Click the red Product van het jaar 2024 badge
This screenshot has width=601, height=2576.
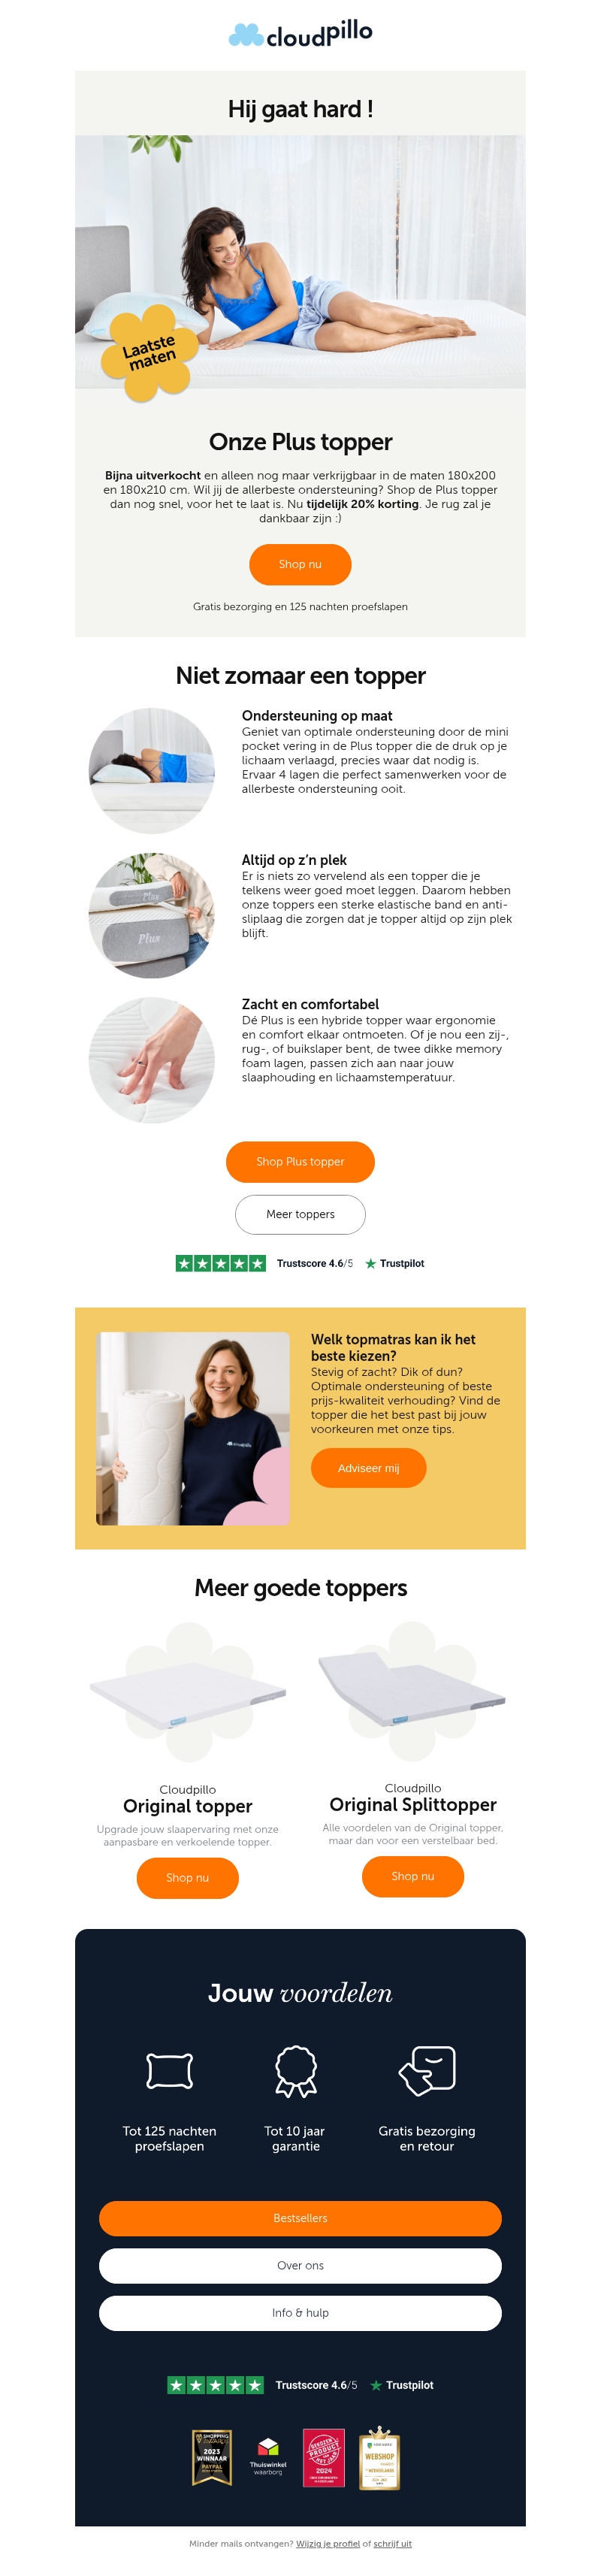point(324,2457)
